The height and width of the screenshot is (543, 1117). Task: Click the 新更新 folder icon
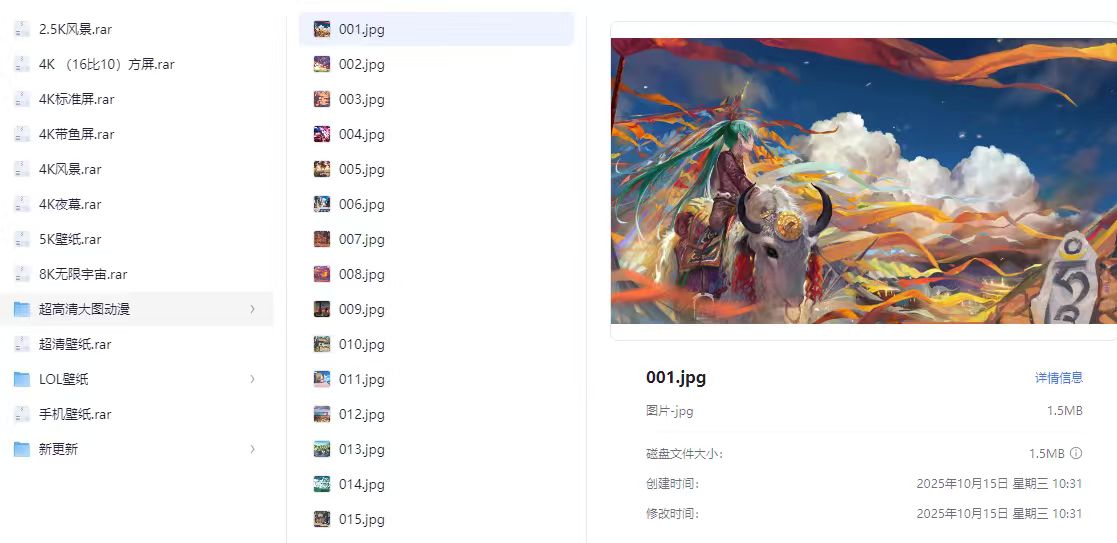[x=22, y=449]
